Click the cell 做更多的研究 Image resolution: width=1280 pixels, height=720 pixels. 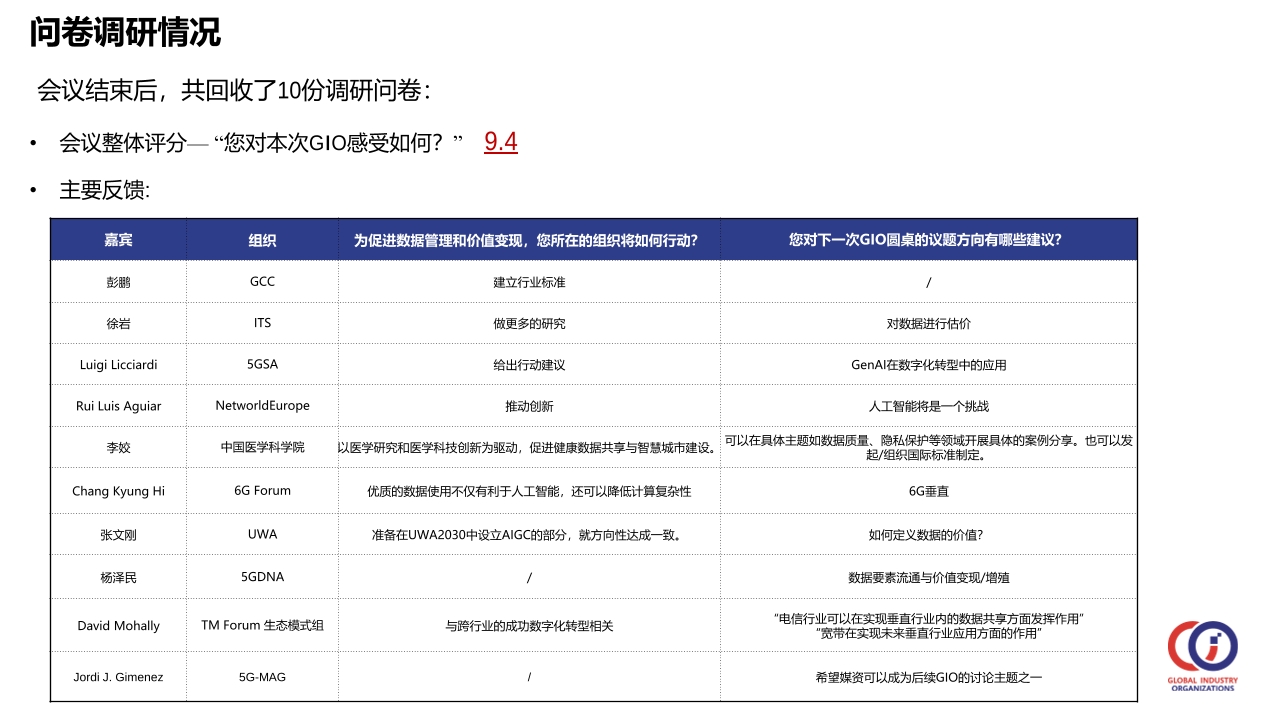529,323
